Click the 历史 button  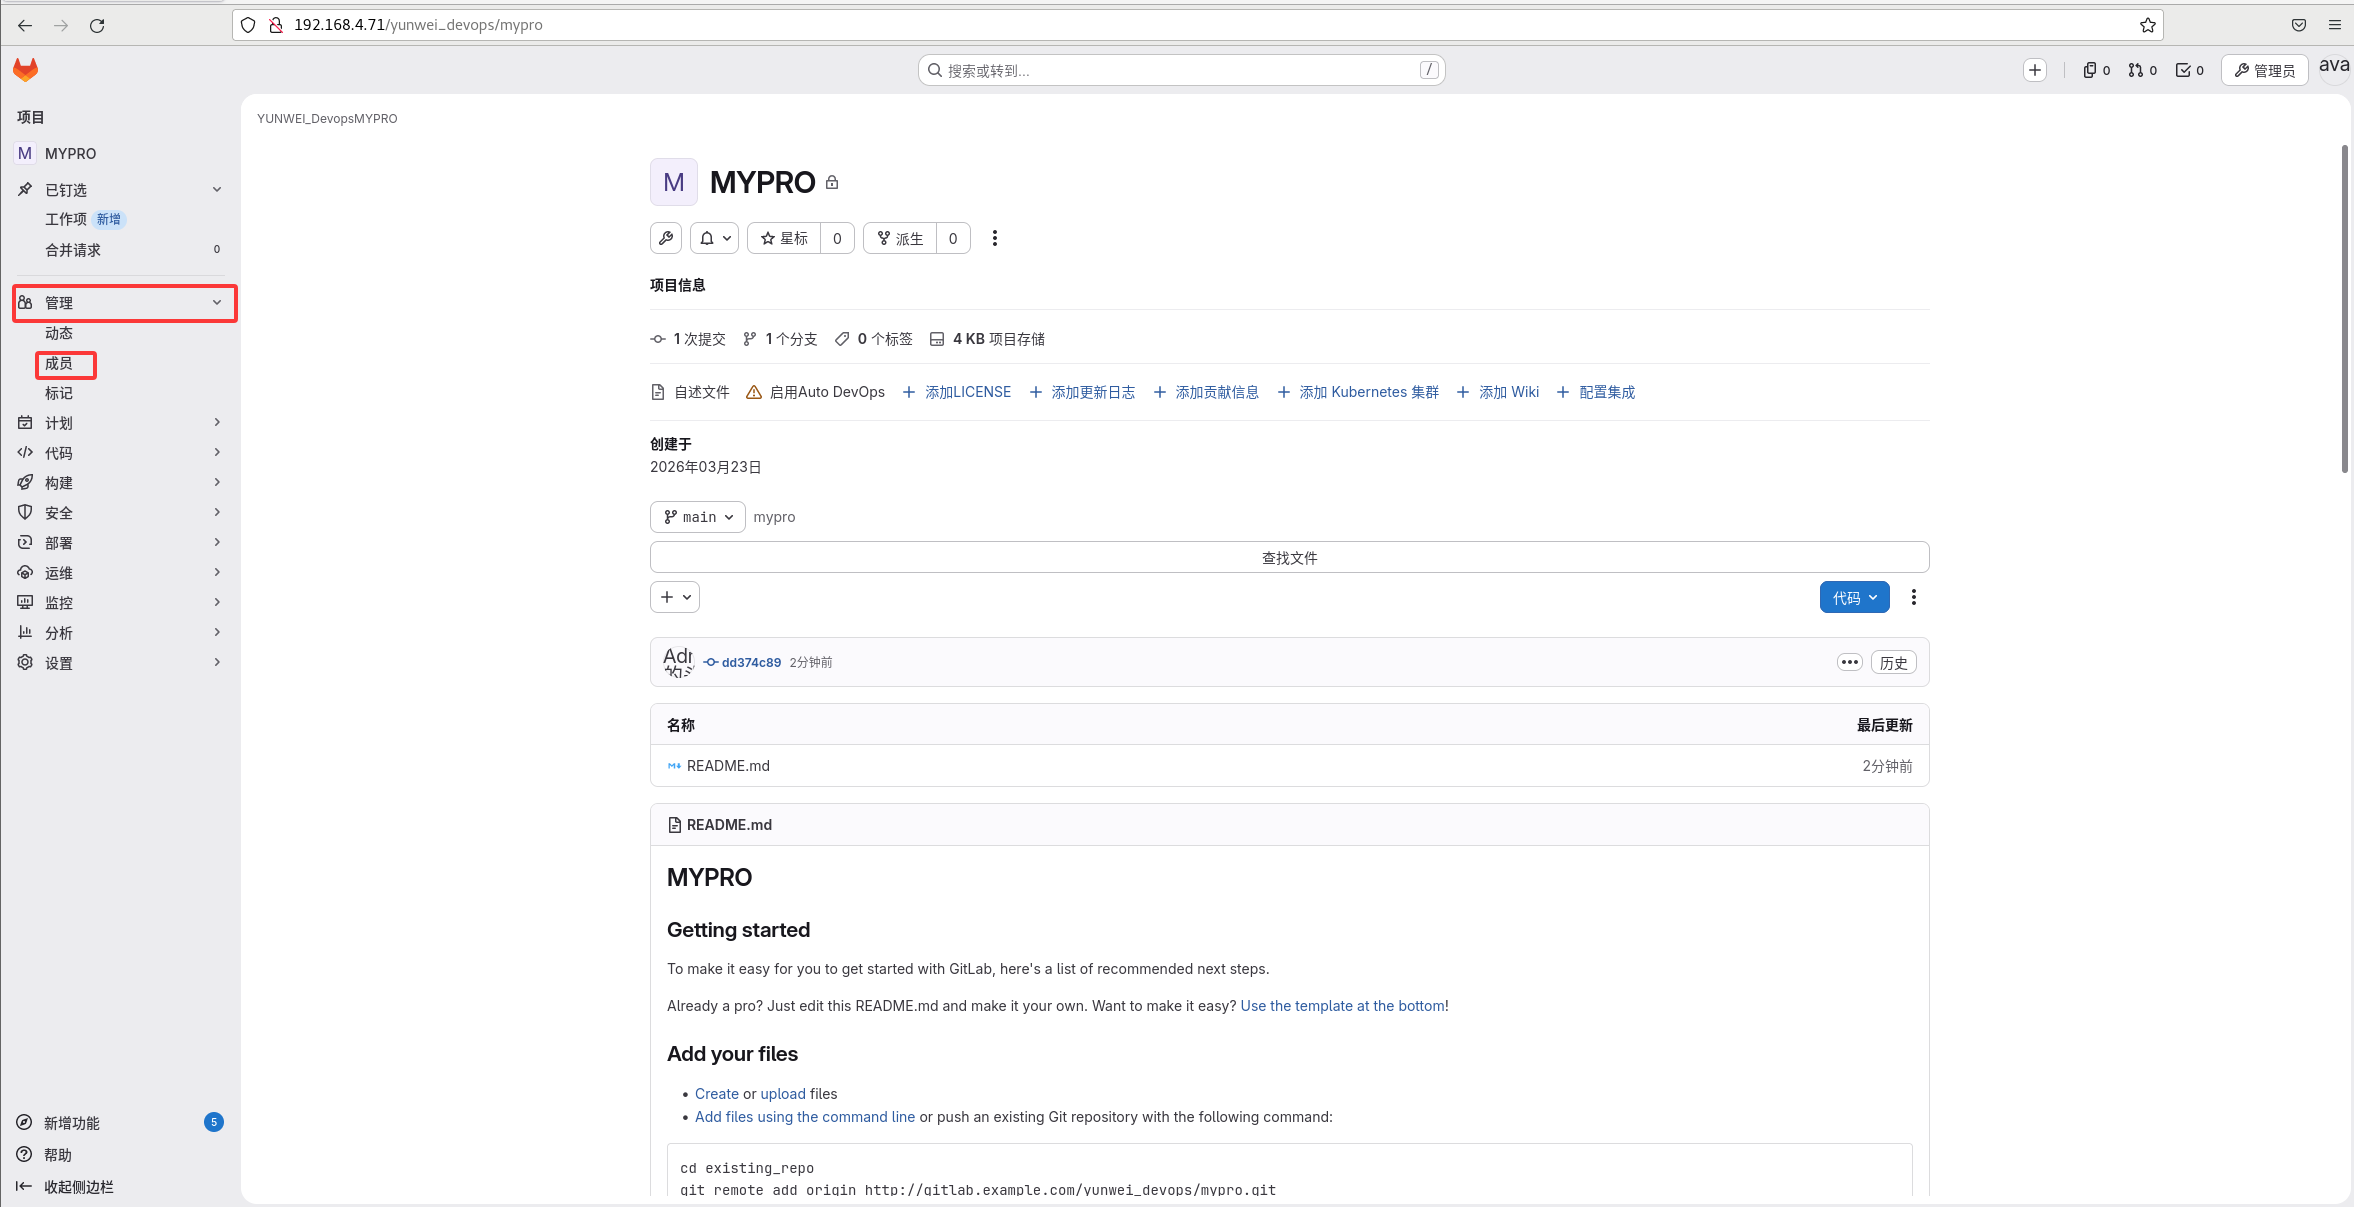1893,662
